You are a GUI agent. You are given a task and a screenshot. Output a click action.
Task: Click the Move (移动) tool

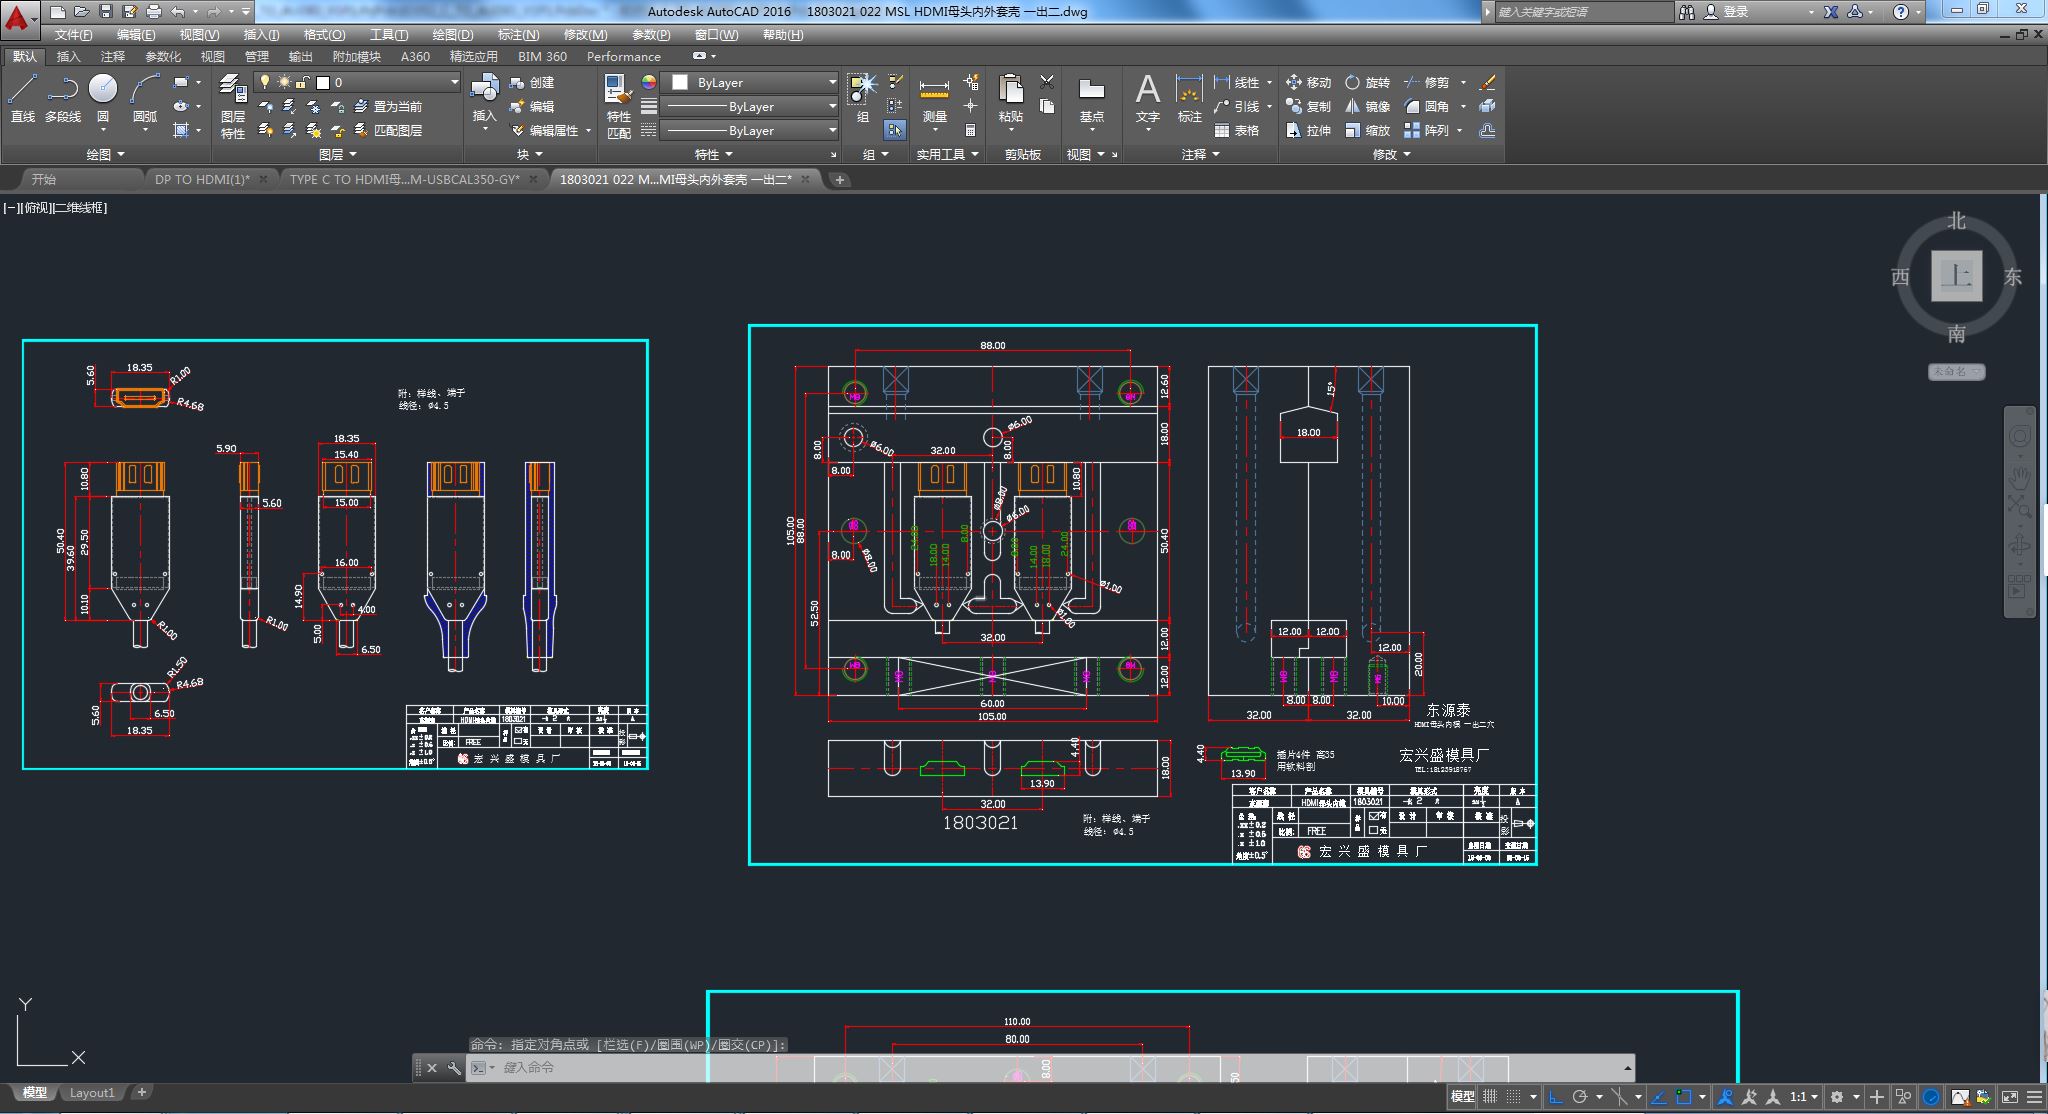(x=1308, y=82)
